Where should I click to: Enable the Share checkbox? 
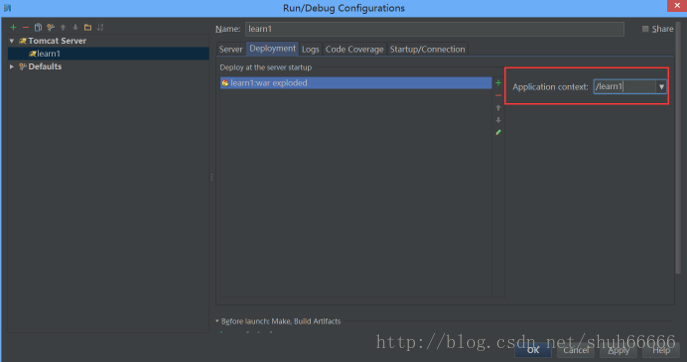pos(645,29)
